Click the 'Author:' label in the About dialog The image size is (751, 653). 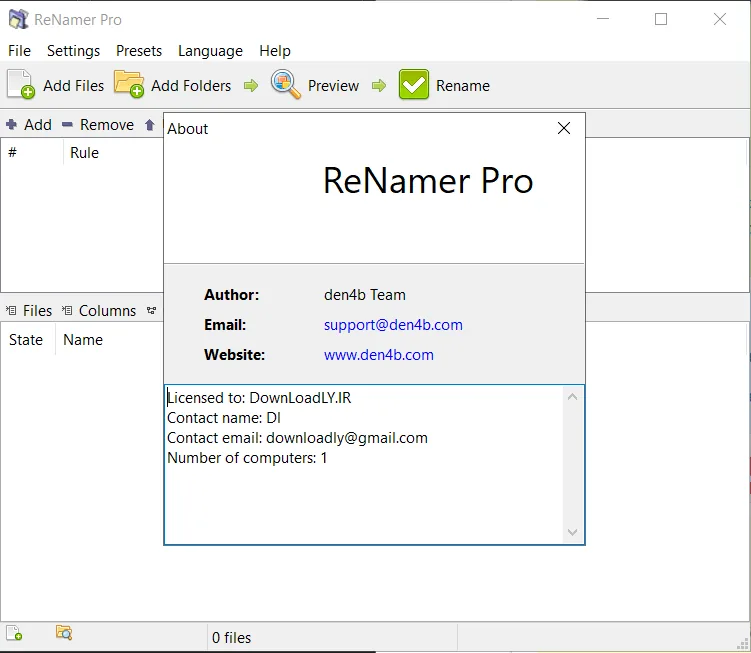(x=231, y=295)
